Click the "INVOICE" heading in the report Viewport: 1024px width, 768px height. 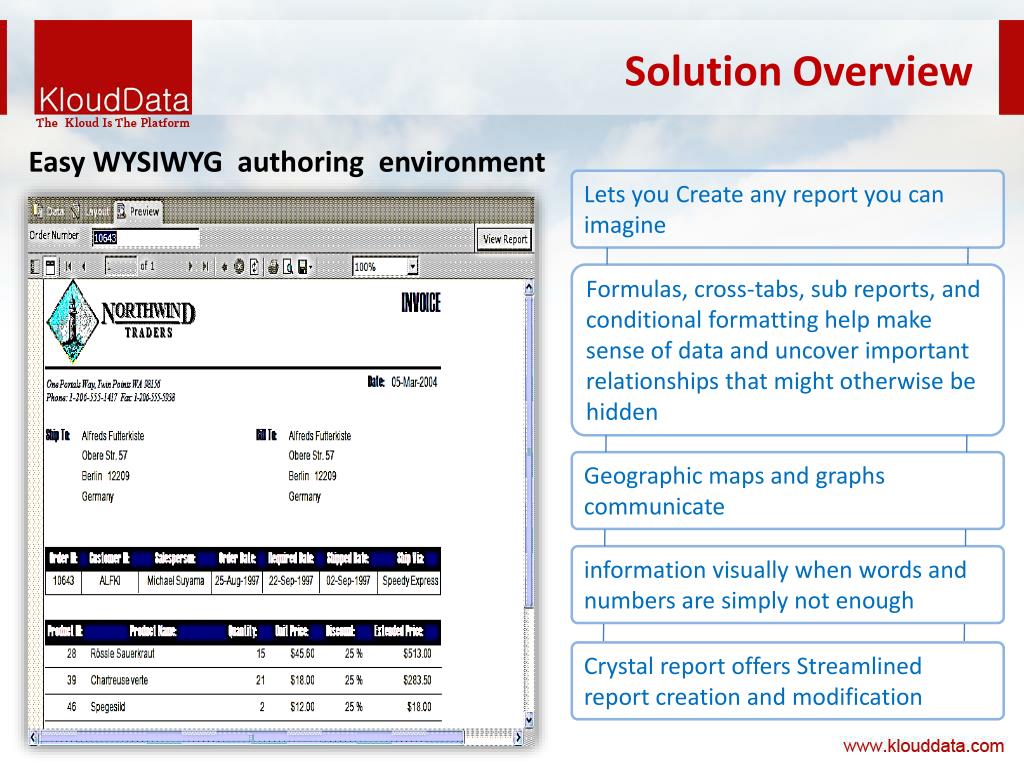coord(421,303)
